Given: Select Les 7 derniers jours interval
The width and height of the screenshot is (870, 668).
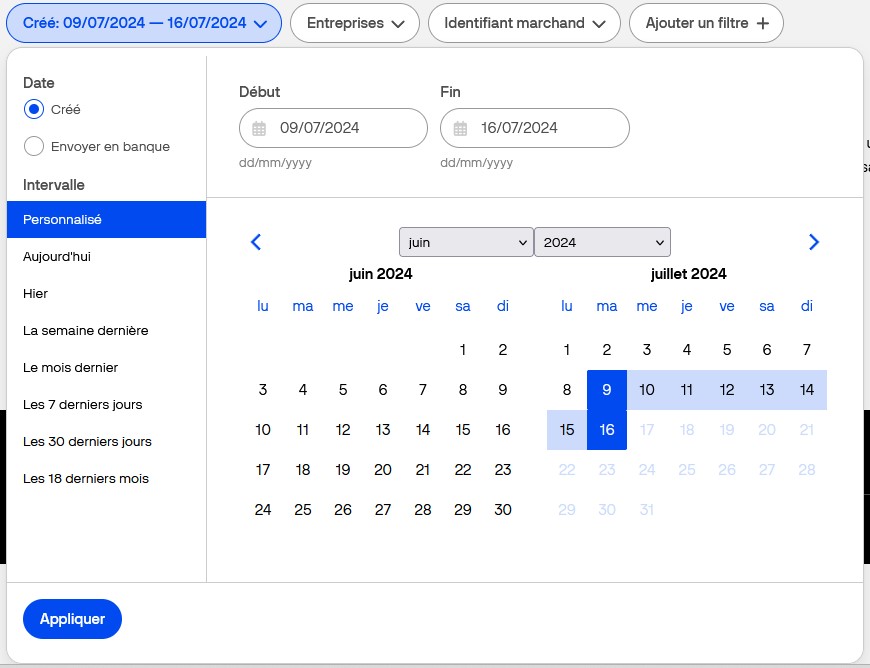Looking at the screenshot, I should 82,405.
